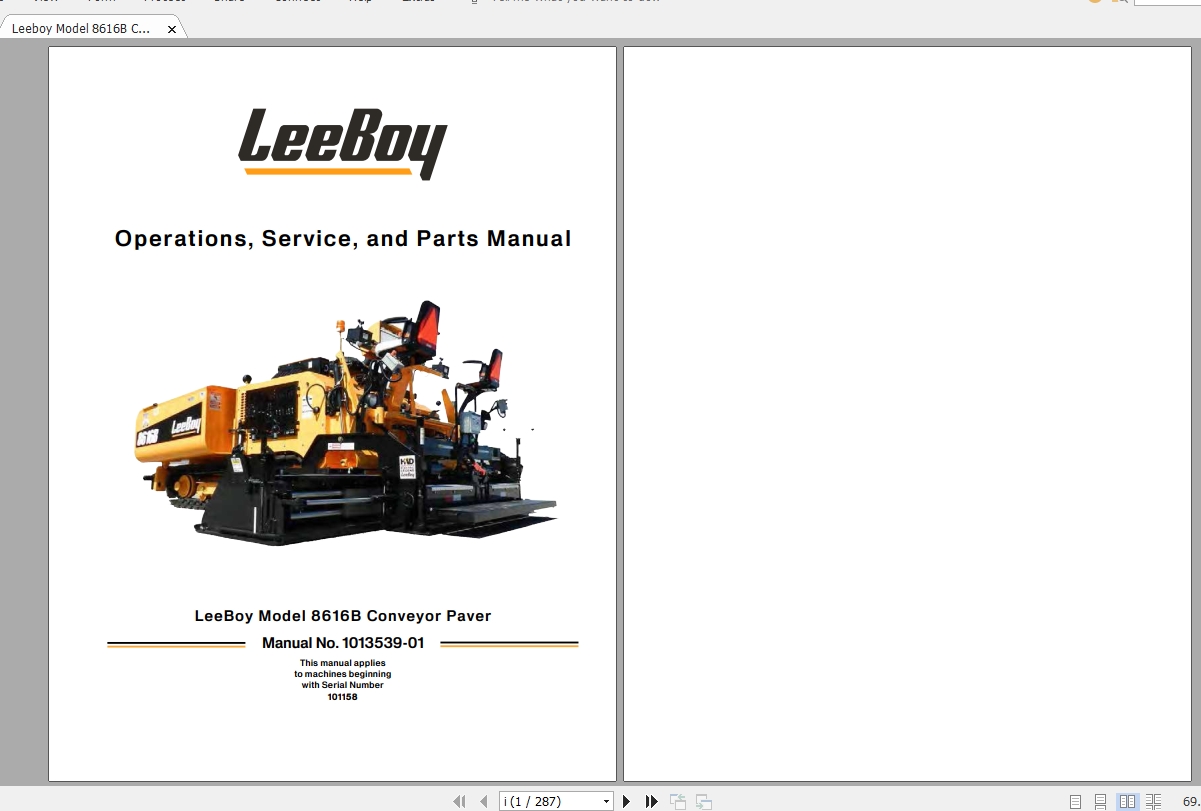Screen dimensions: 1201x811
Task: Click the zoom percentage indicator
Action: pos(1190,801)
